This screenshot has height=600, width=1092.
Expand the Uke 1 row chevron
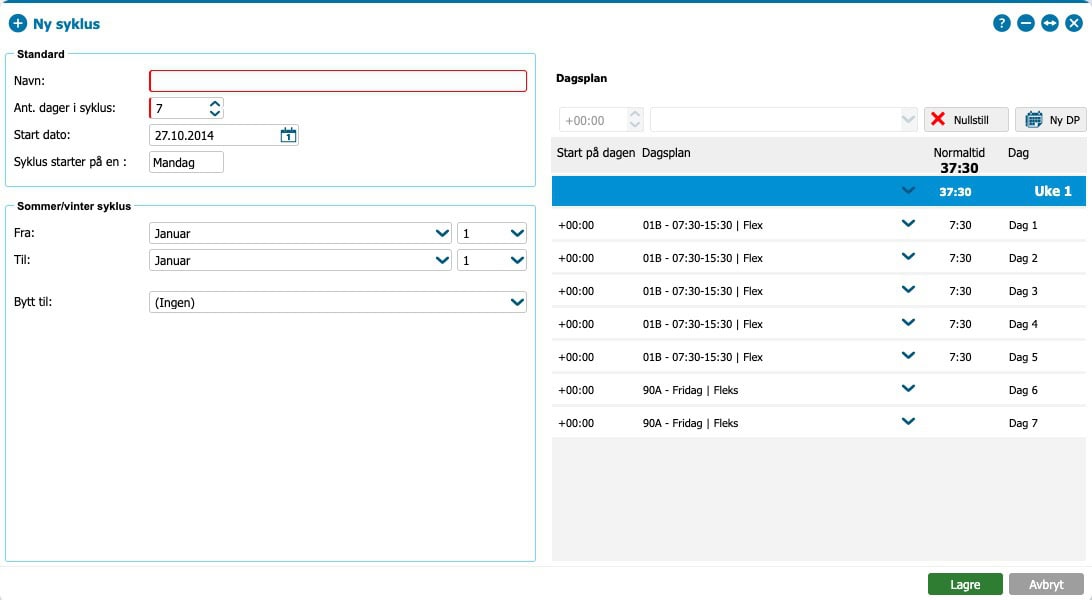(908, 191)
